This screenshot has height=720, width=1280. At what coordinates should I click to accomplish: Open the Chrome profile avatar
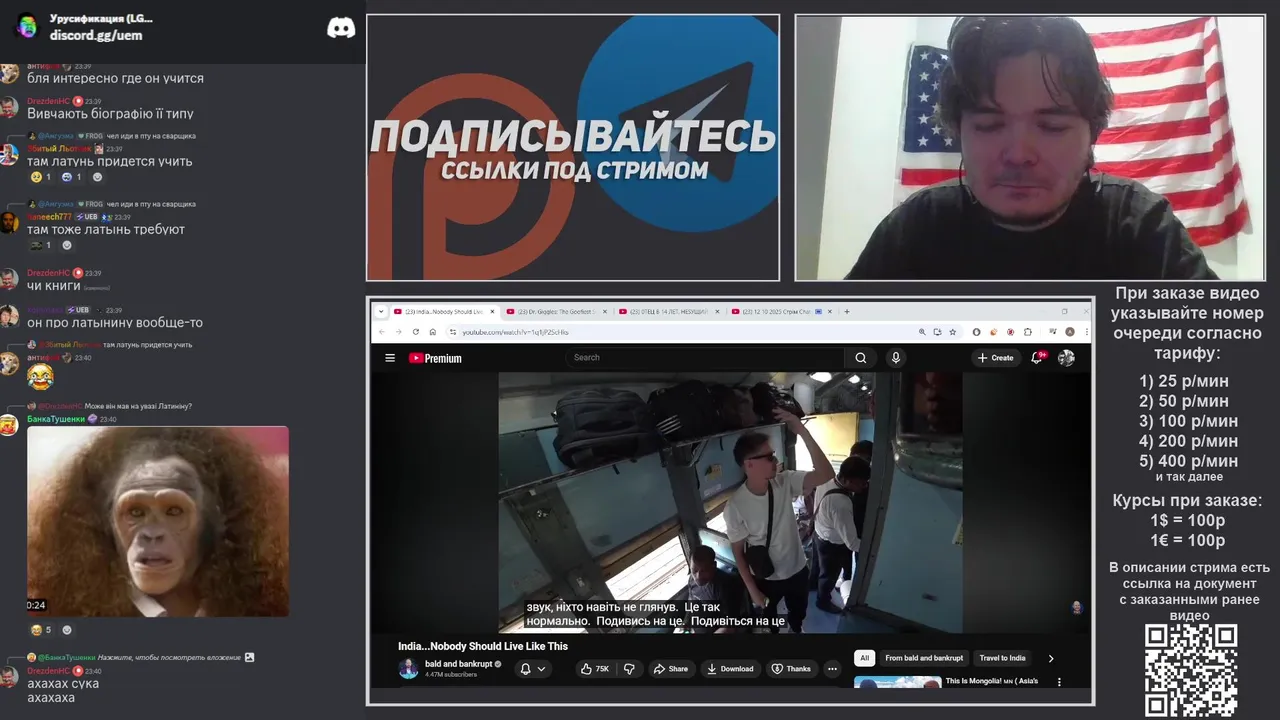pos(1069,332)
